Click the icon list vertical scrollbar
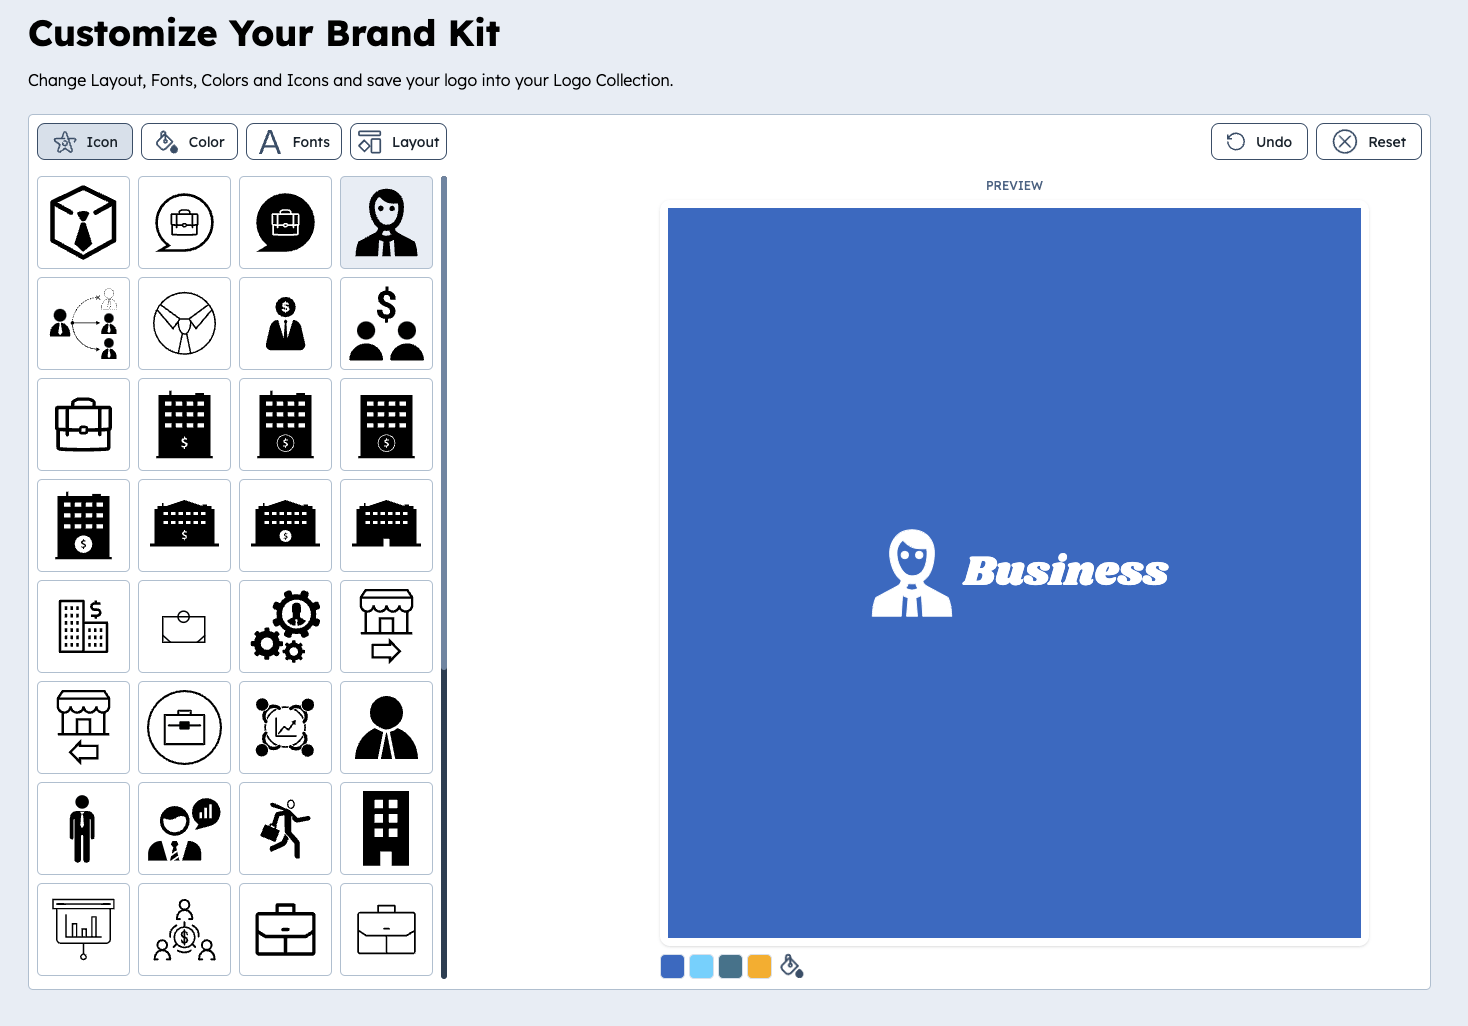 (444, 577)
